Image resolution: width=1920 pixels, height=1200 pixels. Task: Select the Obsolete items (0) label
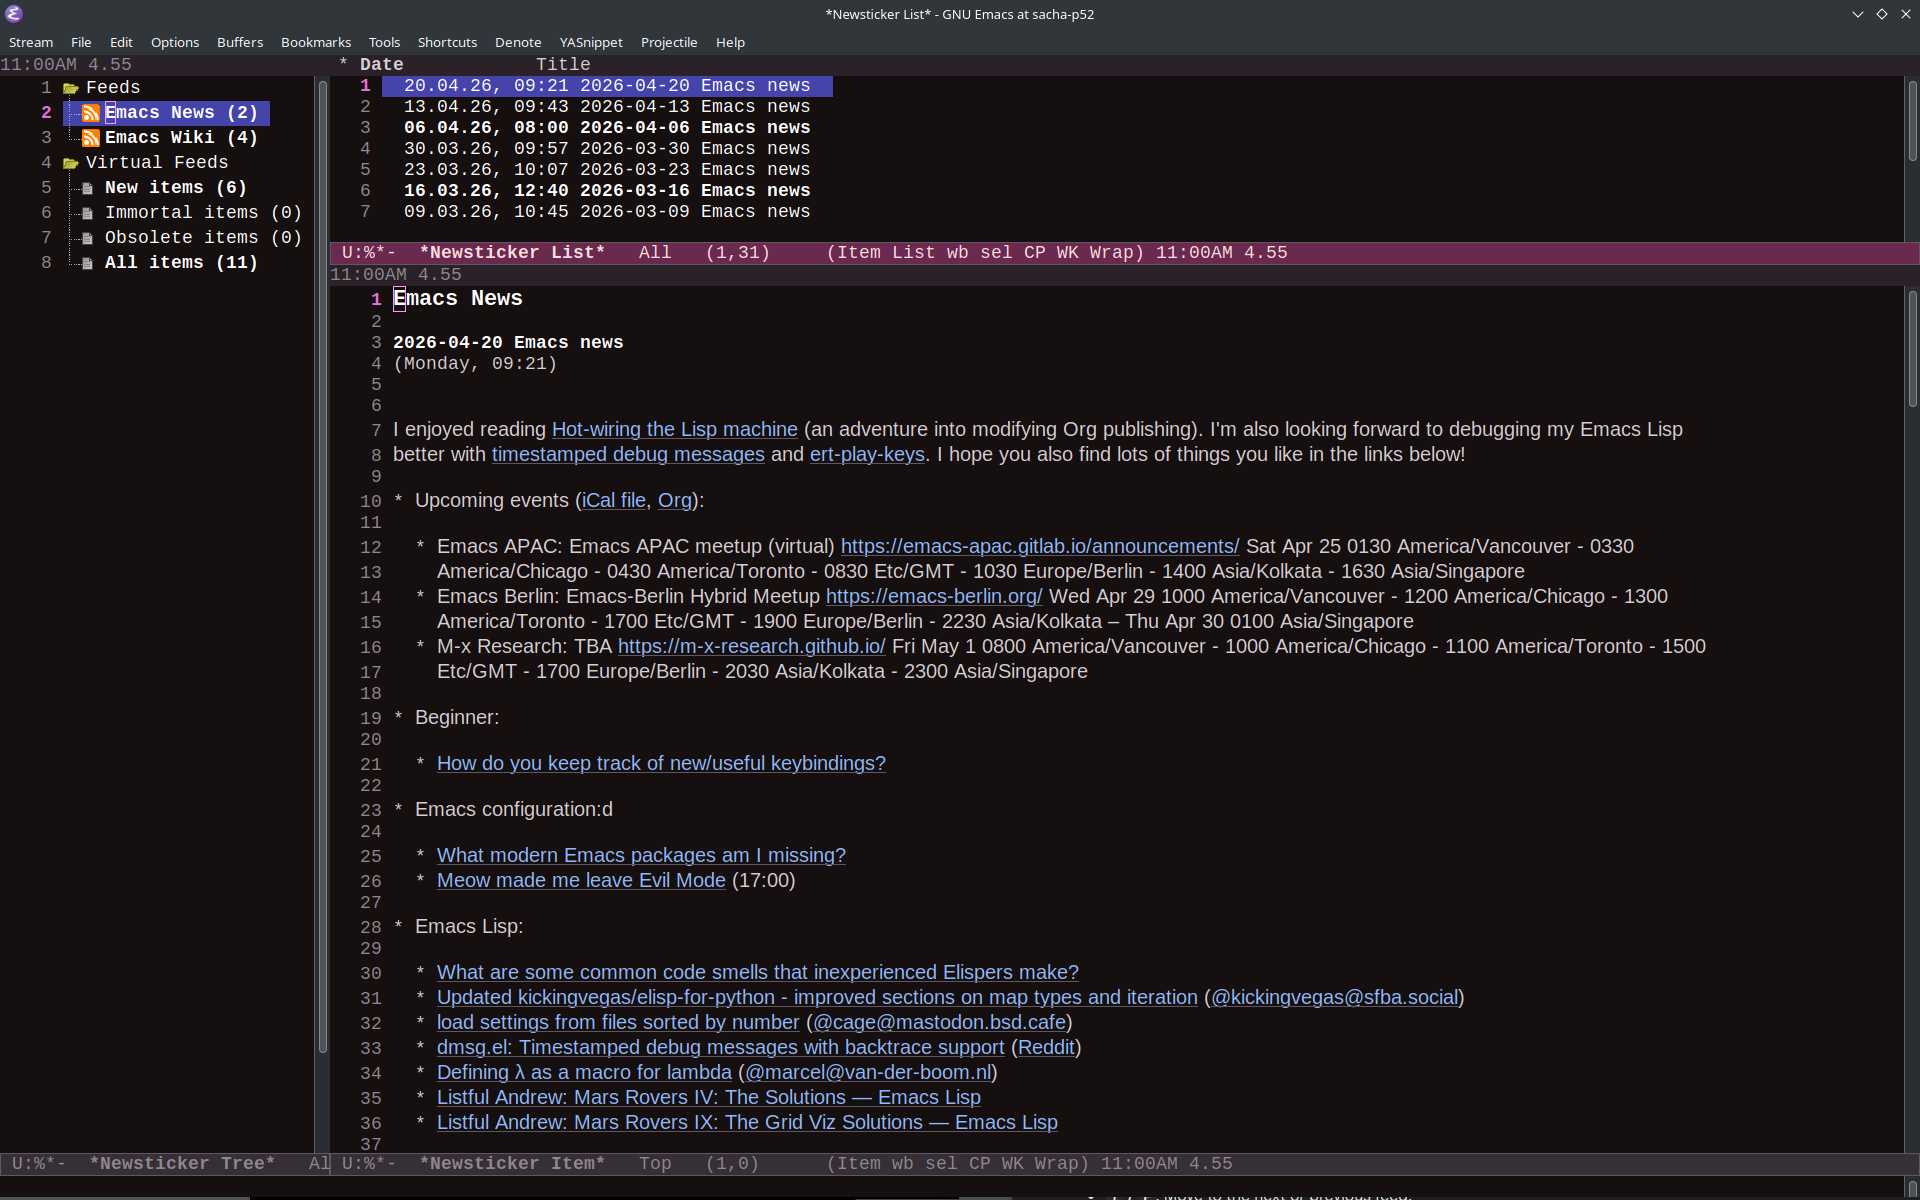pos(203,238)
